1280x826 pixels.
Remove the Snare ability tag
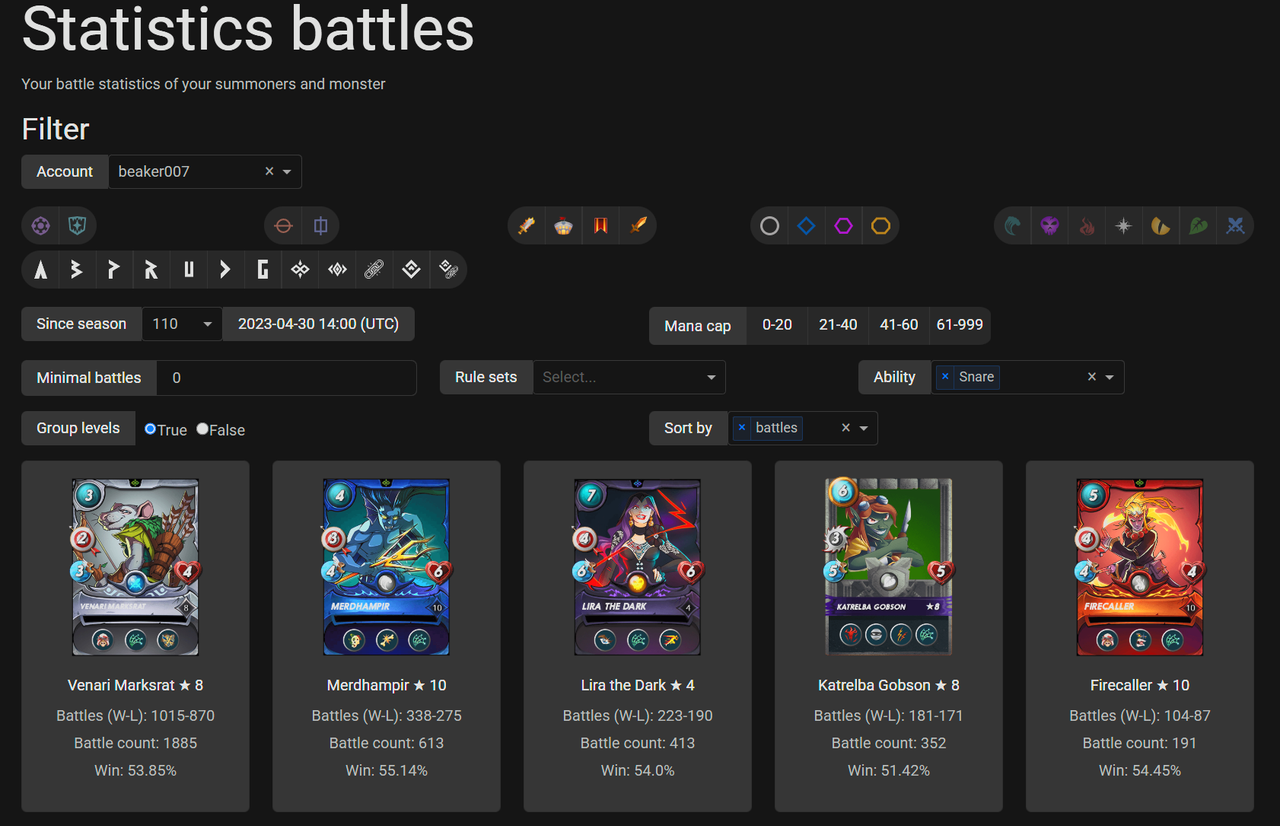945,377
